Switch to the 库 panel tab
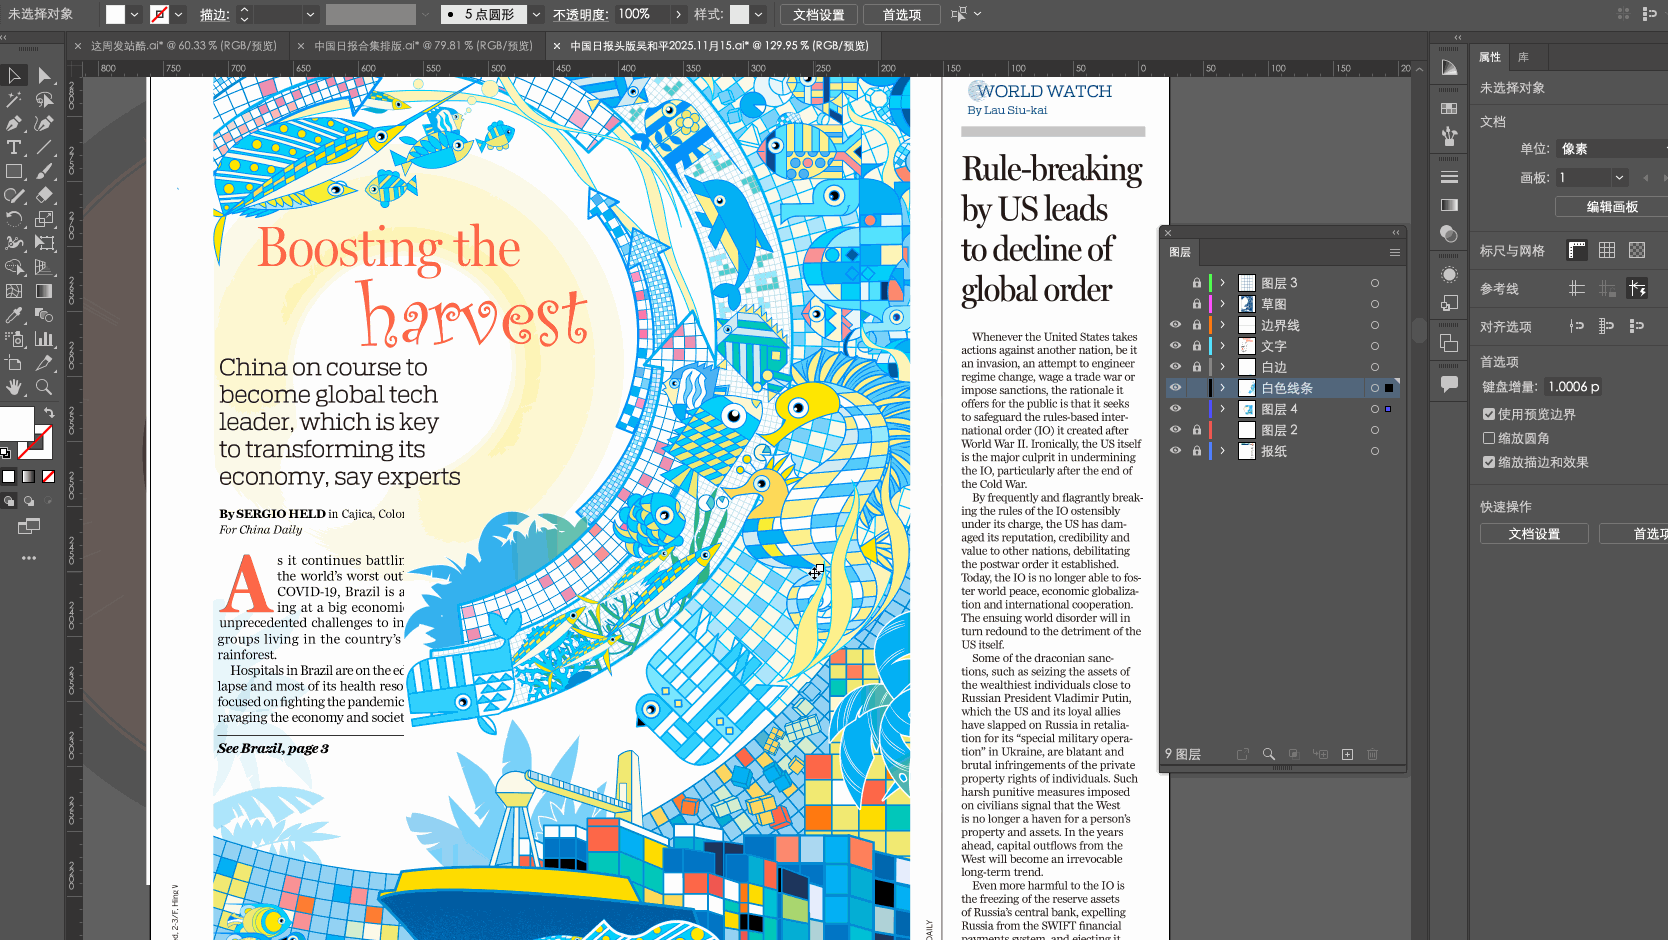 click(x=1523, y=57)
